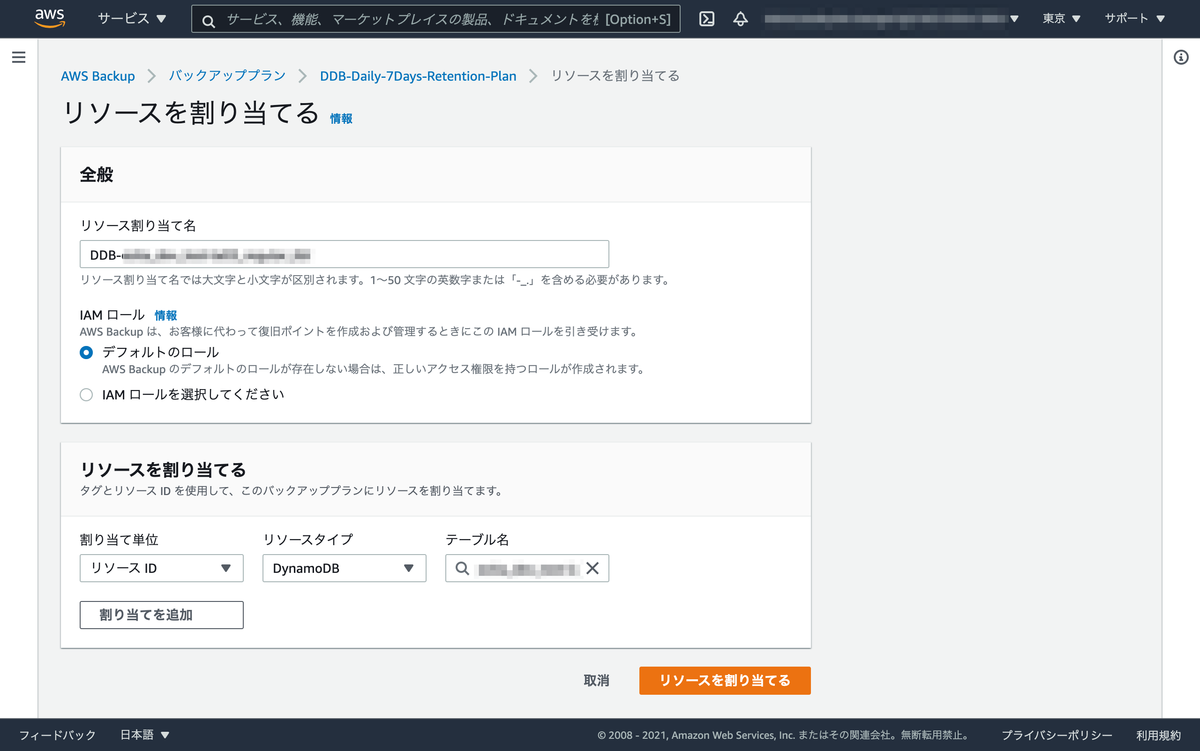Focus the top service search box
The width and height of the screenshot is (1200, 751).
click(436, 19)
